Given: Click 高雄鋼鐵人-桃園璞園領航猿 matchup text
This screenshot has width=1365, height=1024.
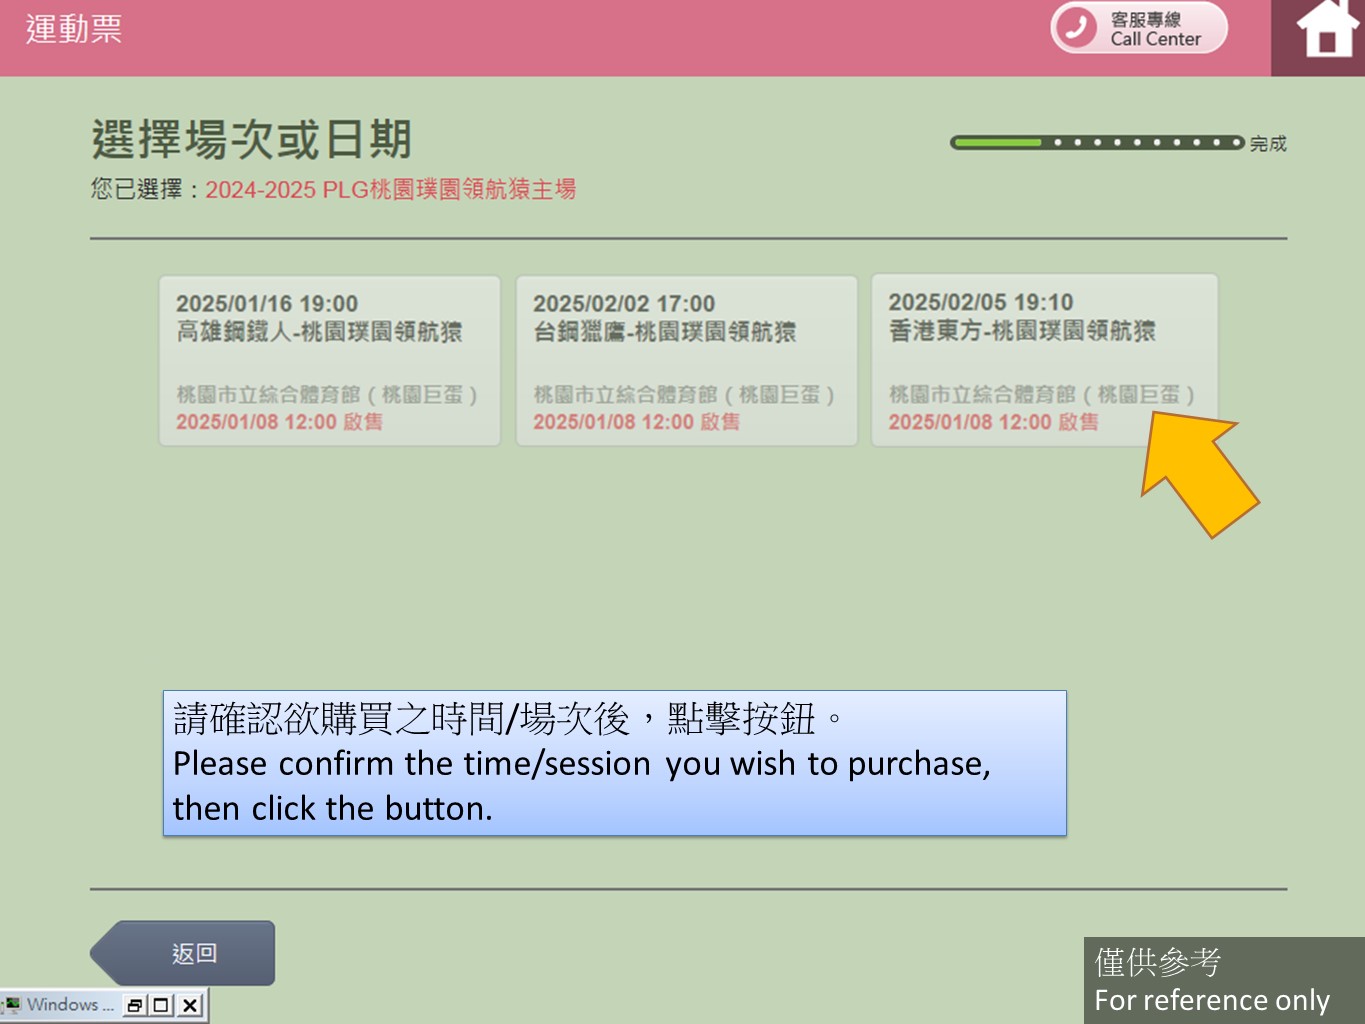Looking at the screenshot, I should 319,332.
